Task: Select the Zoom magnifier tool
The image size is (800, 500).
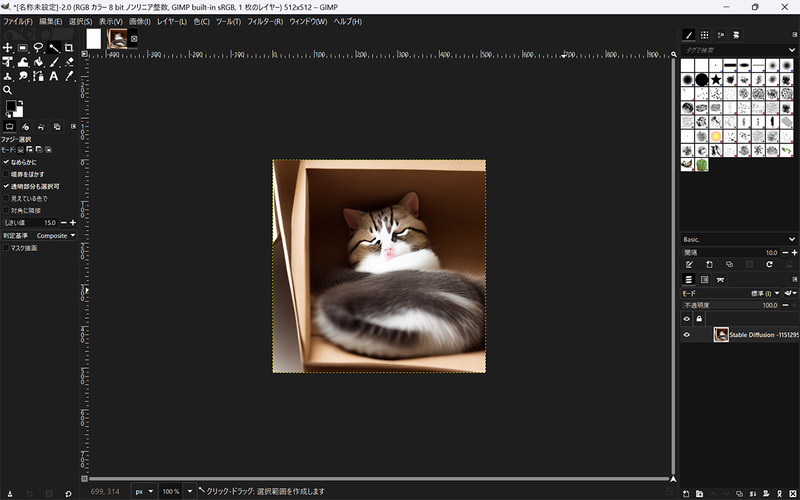Action: pos(8,90)
